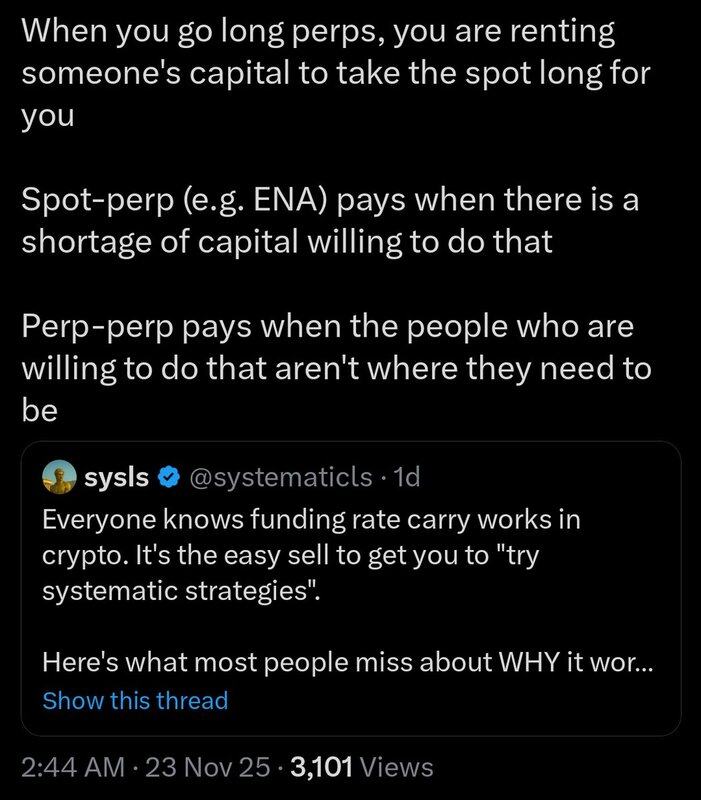Click the "sysls" display name

117,478
